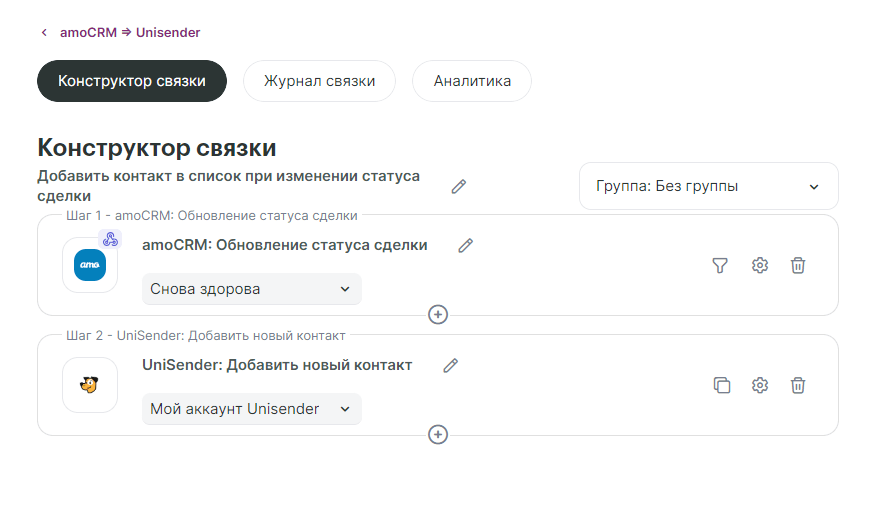The image size is (873, 508).
Task: Go back using the left chevron arrow
Action: (x=44, y=33)
